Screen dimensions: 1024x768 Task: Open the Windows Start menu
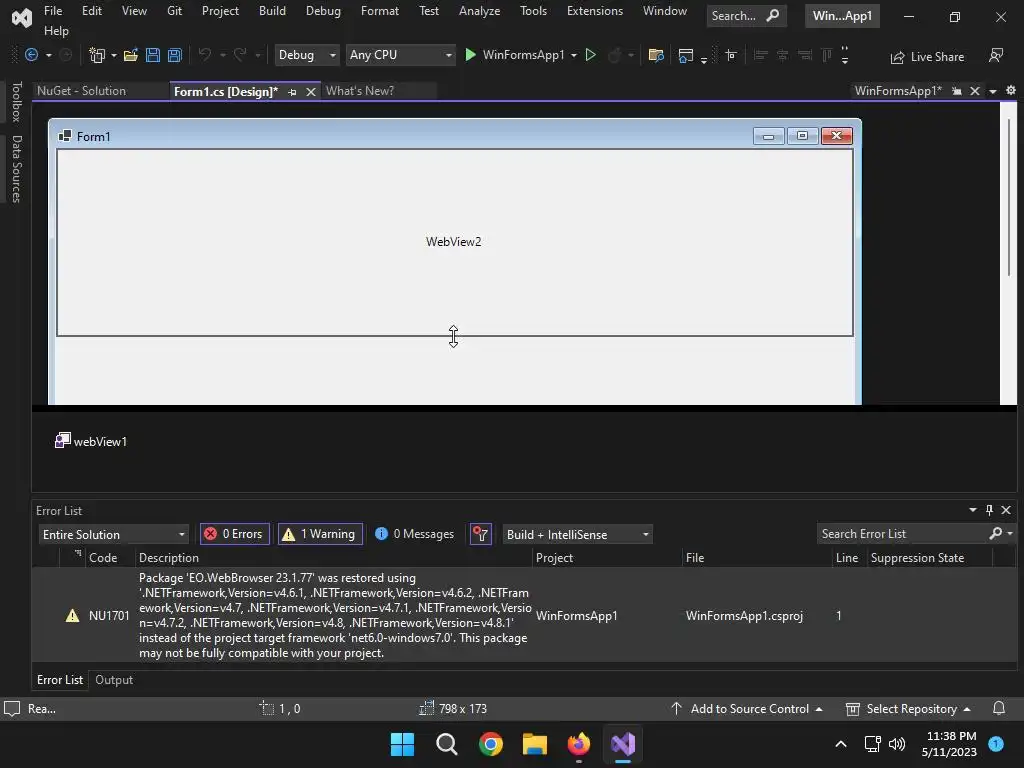click(x=402, y=744)
